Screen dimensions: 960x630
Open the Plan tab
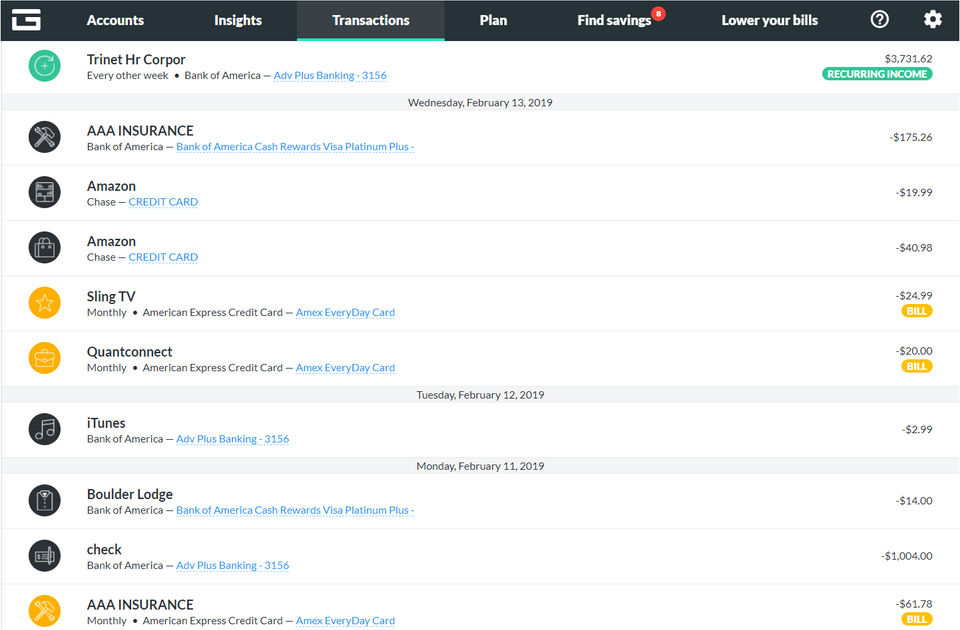click(x=493, y=20)
